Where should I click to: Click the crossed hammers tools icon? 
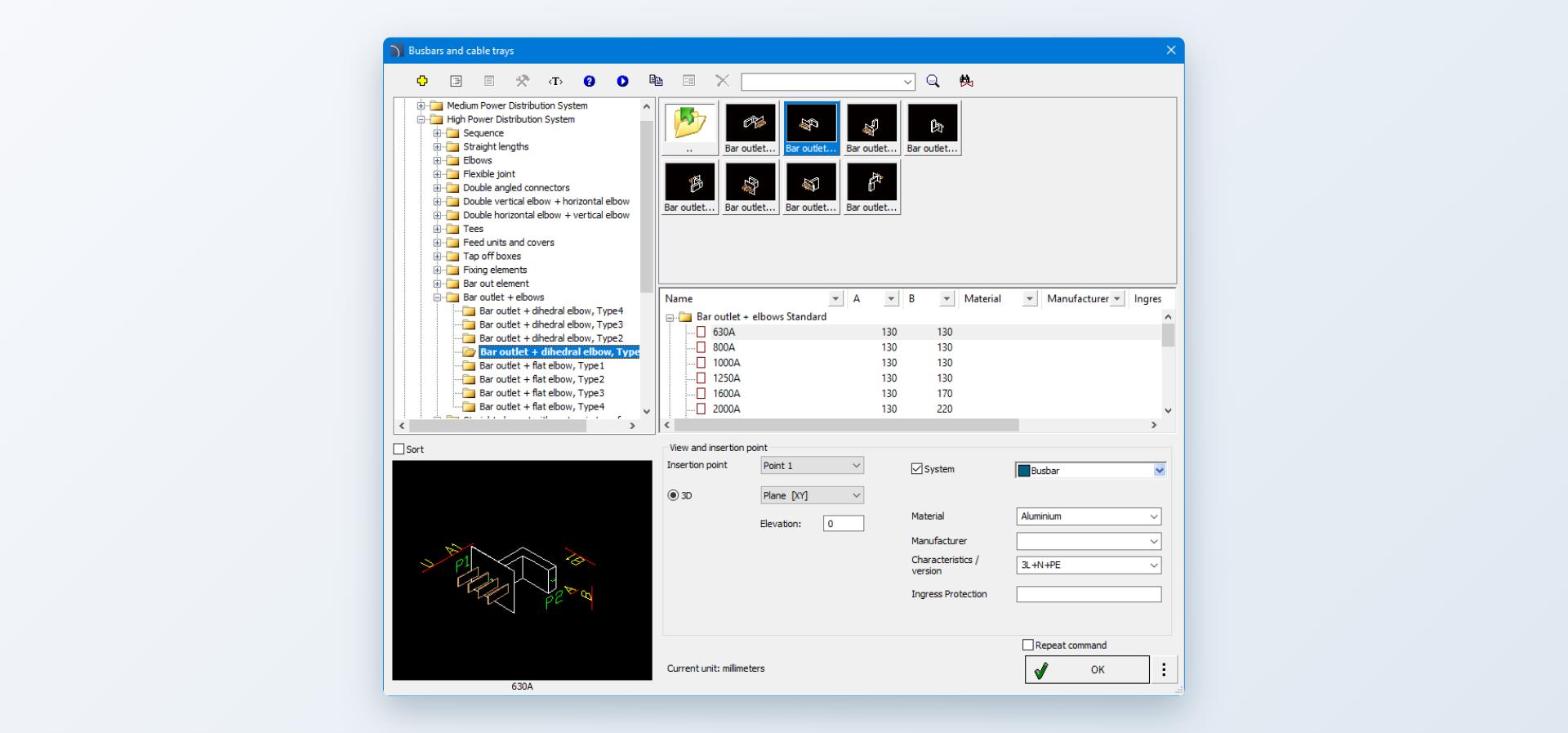[522, 81]
